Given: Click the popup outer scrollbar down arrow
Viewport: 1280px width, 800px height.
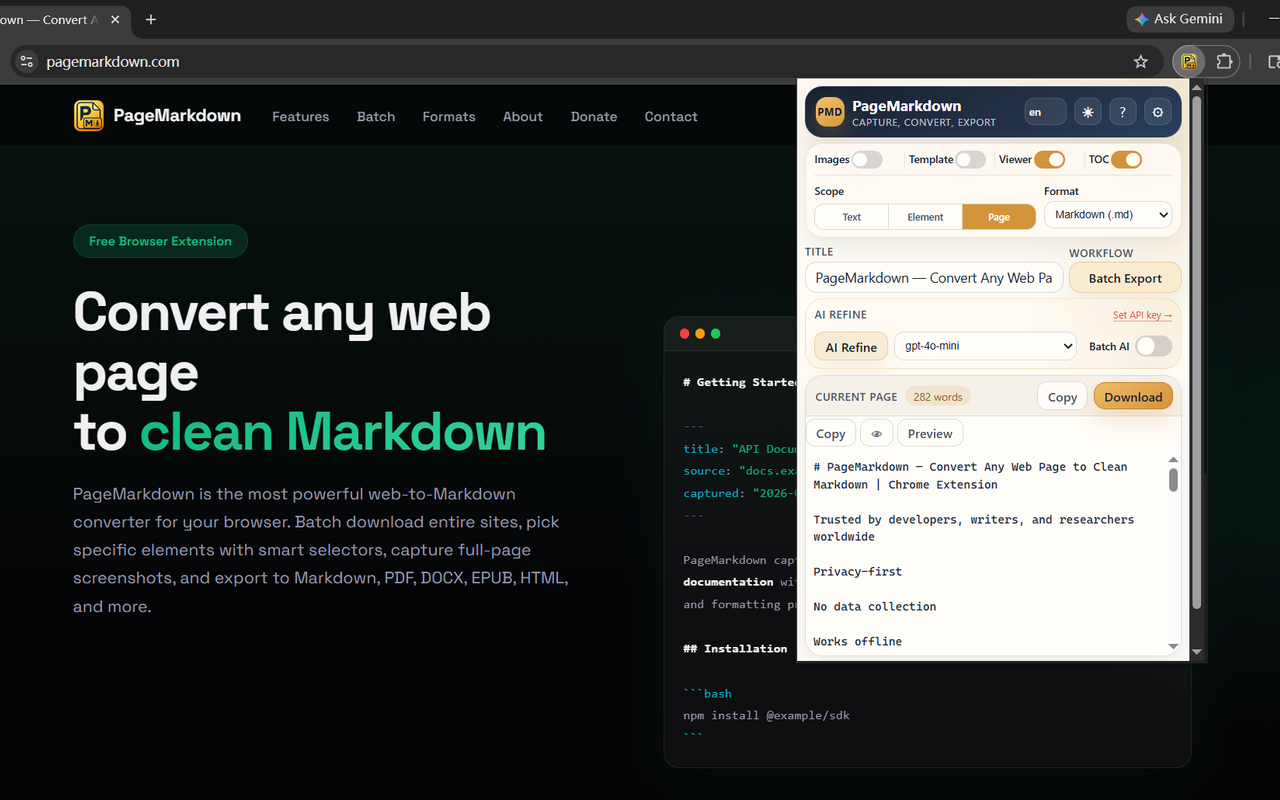Looking at the screenshot, I should [x=1197, y=653].
